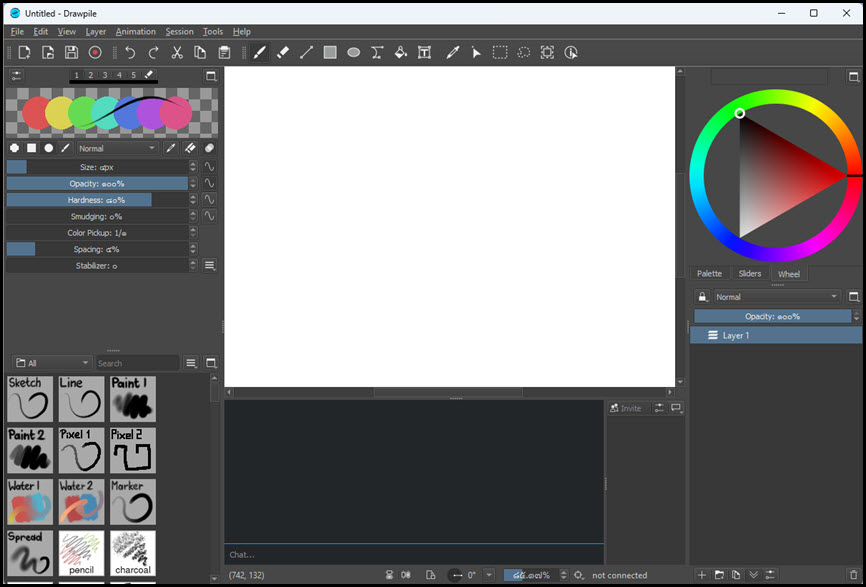866x587 pixels.
Task: Open the layer blend mode Normal dropdown
Action: 777,297
